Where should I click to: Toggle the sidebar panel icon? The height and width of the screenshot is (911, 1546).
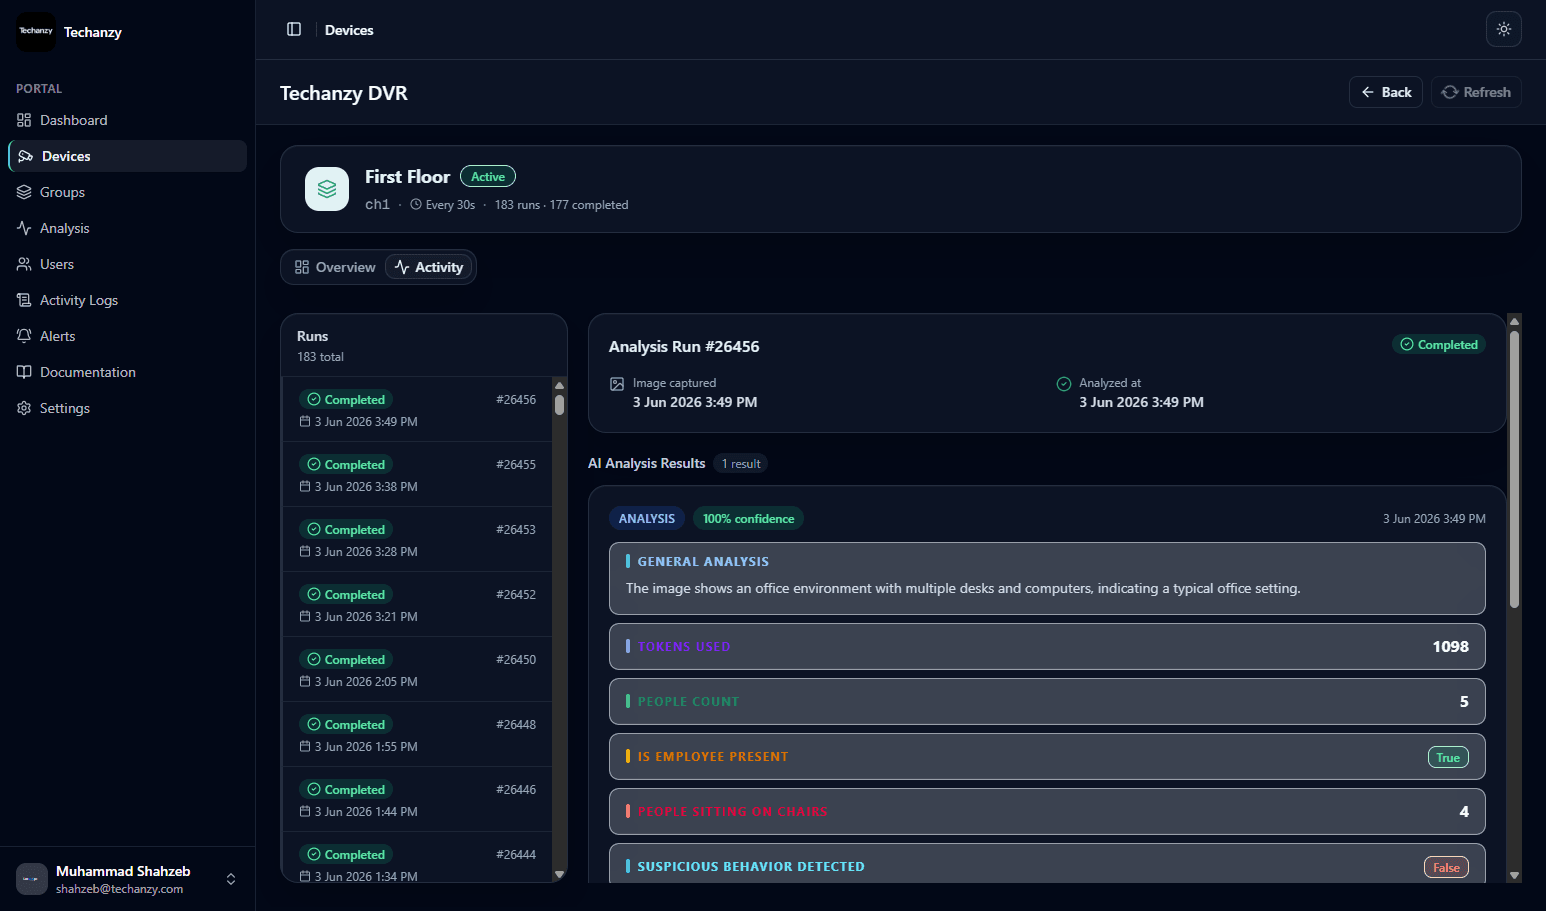(x=294, y=29)
